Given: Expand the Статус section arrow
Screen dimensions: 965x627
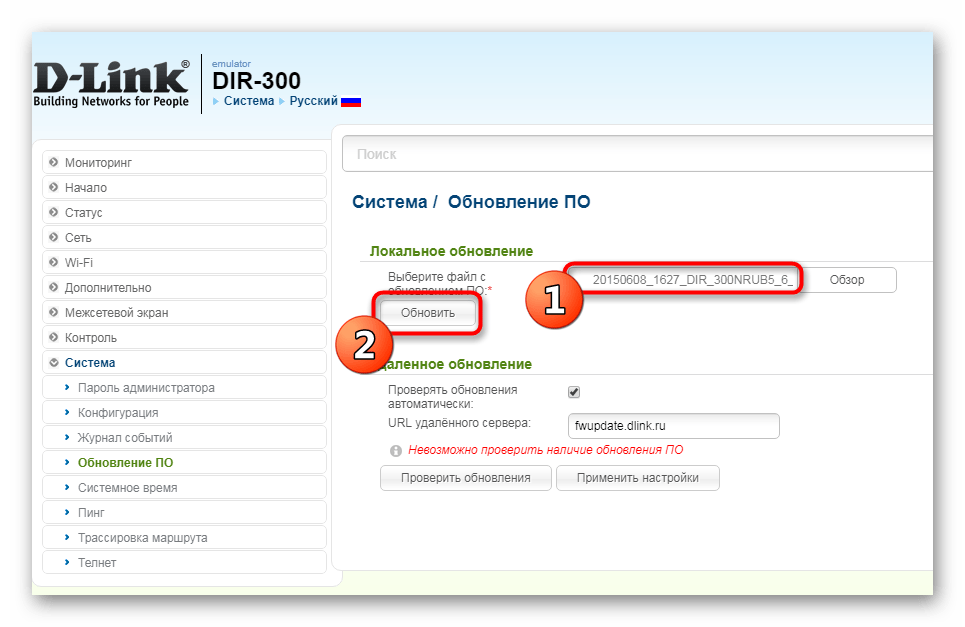Looking at the screenshot, I should [54, 212].
